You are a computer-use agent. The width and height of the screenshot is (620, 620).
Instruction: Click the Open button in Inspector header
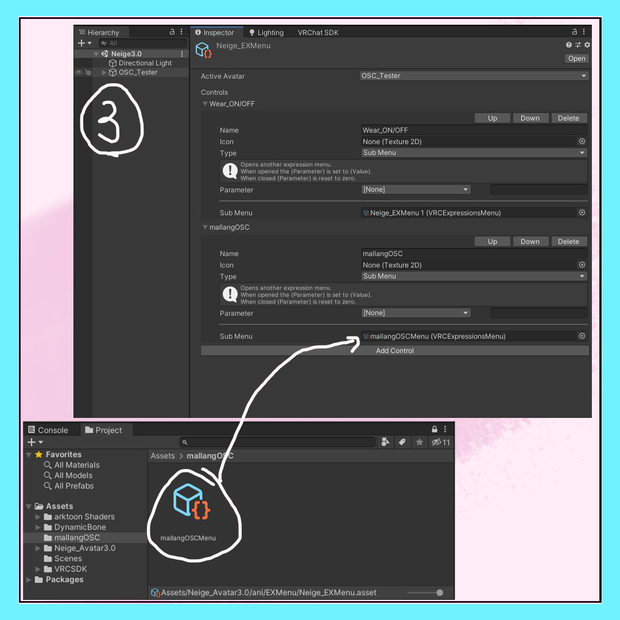click(x=576, y=59)
